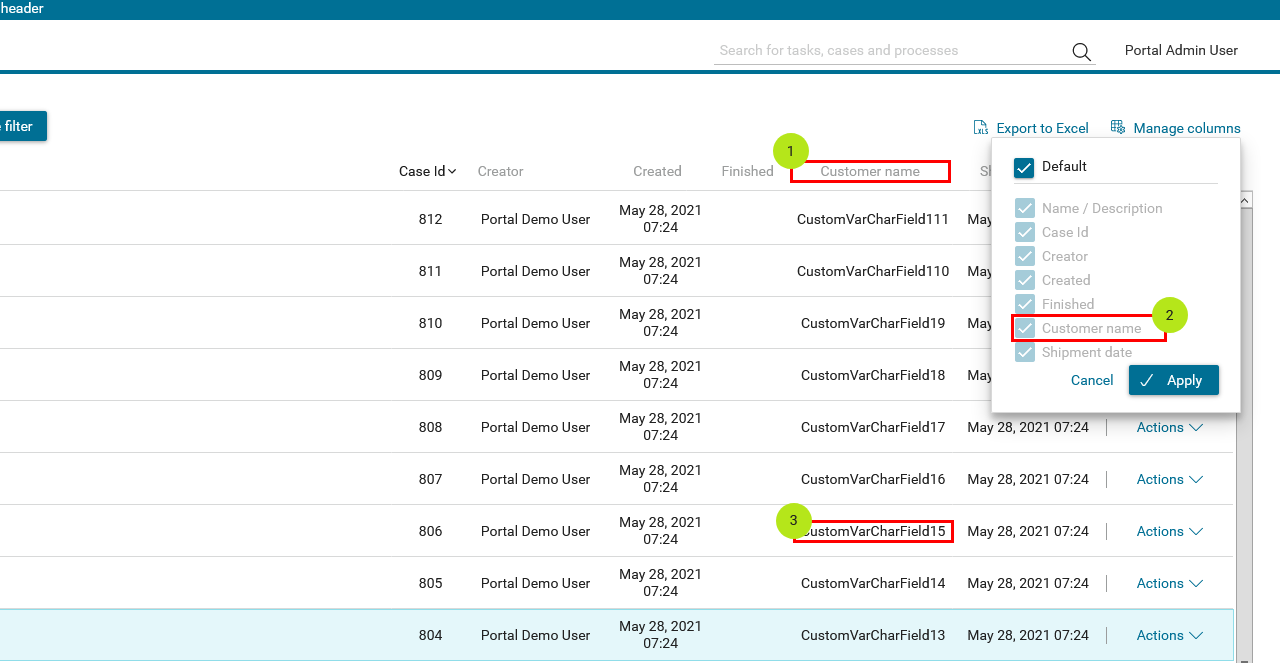Toggle the Shipment date column checkbox
1280x663 pixels.
pos(1025,352)
